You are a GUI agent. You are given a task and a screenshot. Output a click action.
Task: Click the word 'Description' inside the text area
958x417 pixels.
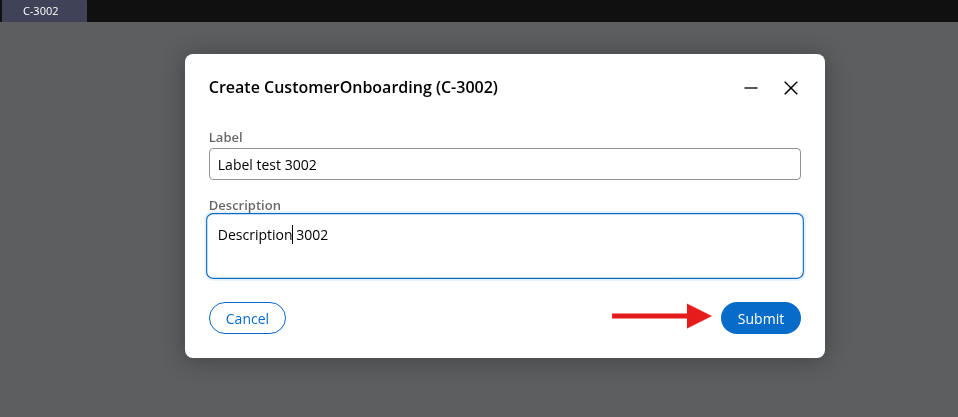[254, 236]
